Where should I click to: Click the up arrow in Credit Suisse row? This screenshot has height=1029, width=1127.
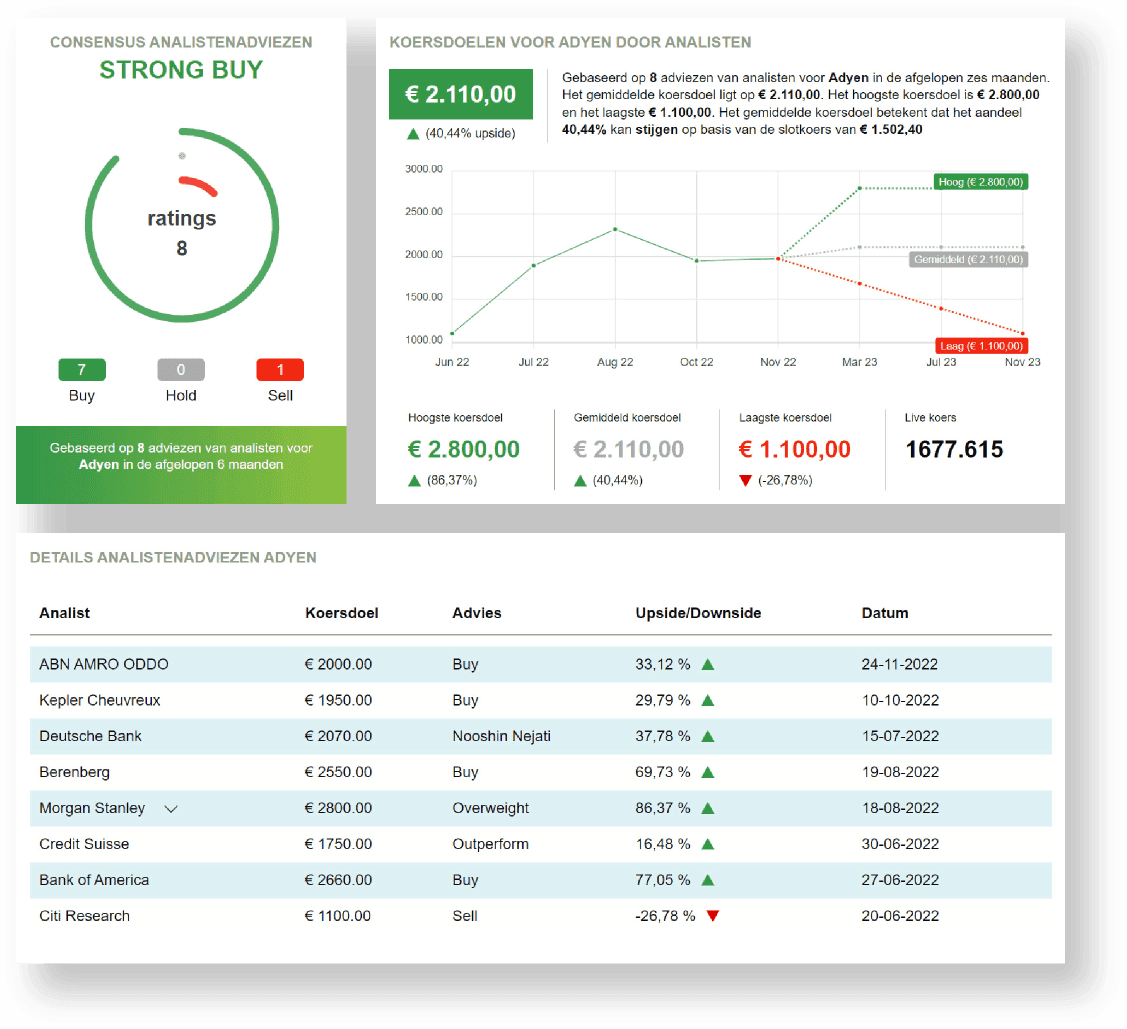[708, 844]
